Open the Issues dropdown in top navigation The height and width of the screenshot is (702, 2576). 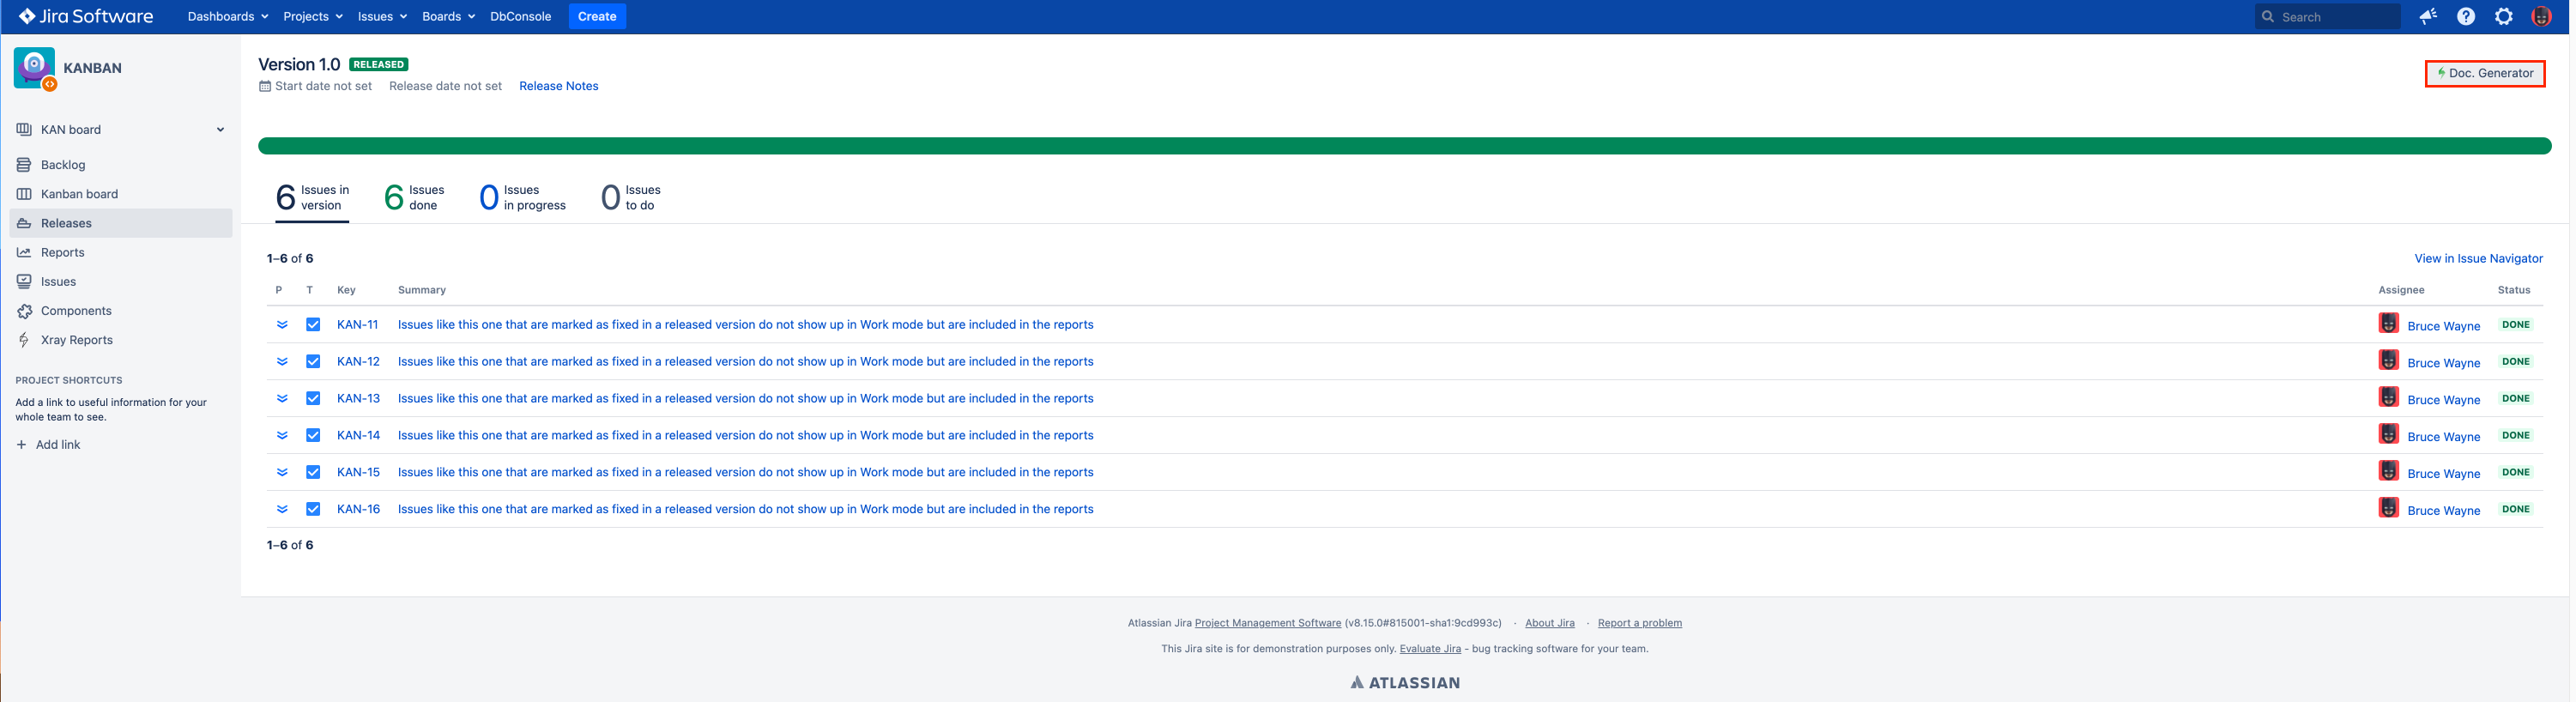click(382, 16)
